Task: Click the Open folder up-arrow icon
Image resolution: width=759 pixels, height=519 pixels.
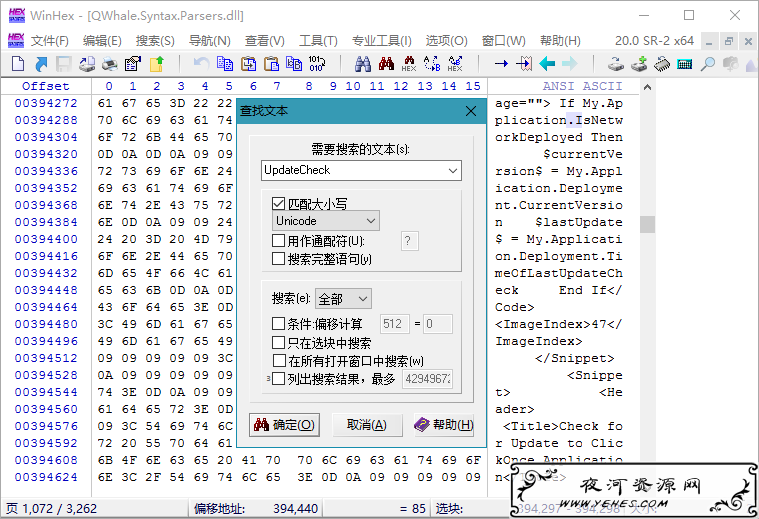Action: coord(156,63)
